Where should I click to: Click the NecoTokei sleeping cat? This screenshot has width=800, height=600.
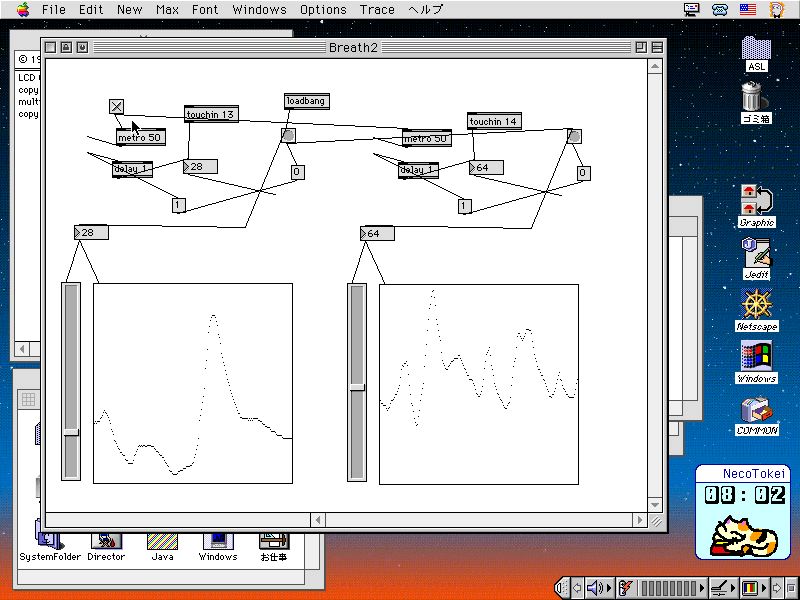point(744,536)
